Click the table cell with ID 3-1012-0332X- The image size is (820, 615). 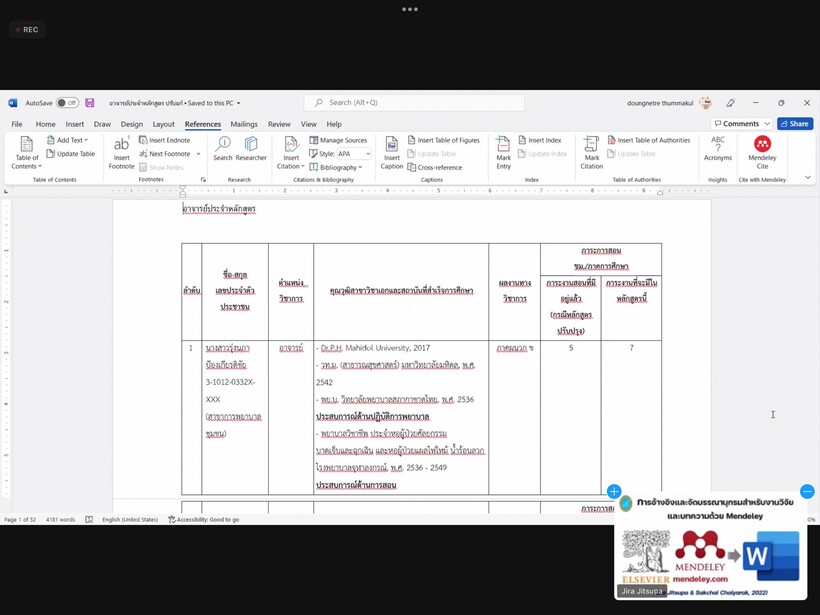(x=235, y=417)
